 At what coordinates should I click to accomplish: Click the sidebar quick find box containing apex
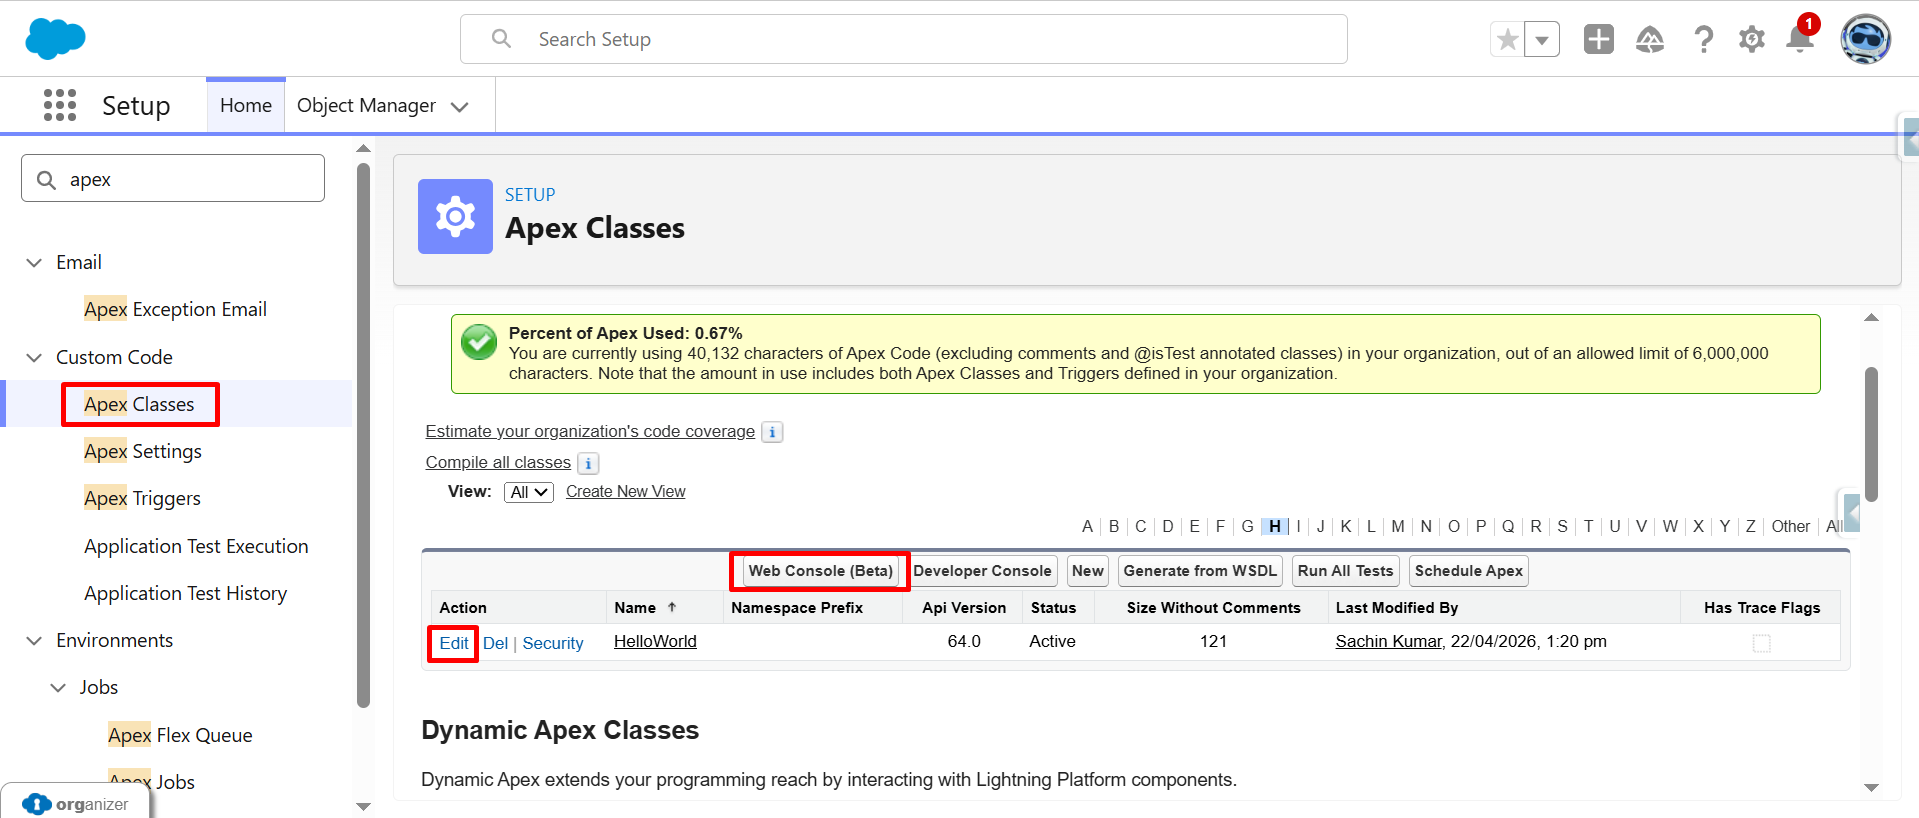[173, 178]
